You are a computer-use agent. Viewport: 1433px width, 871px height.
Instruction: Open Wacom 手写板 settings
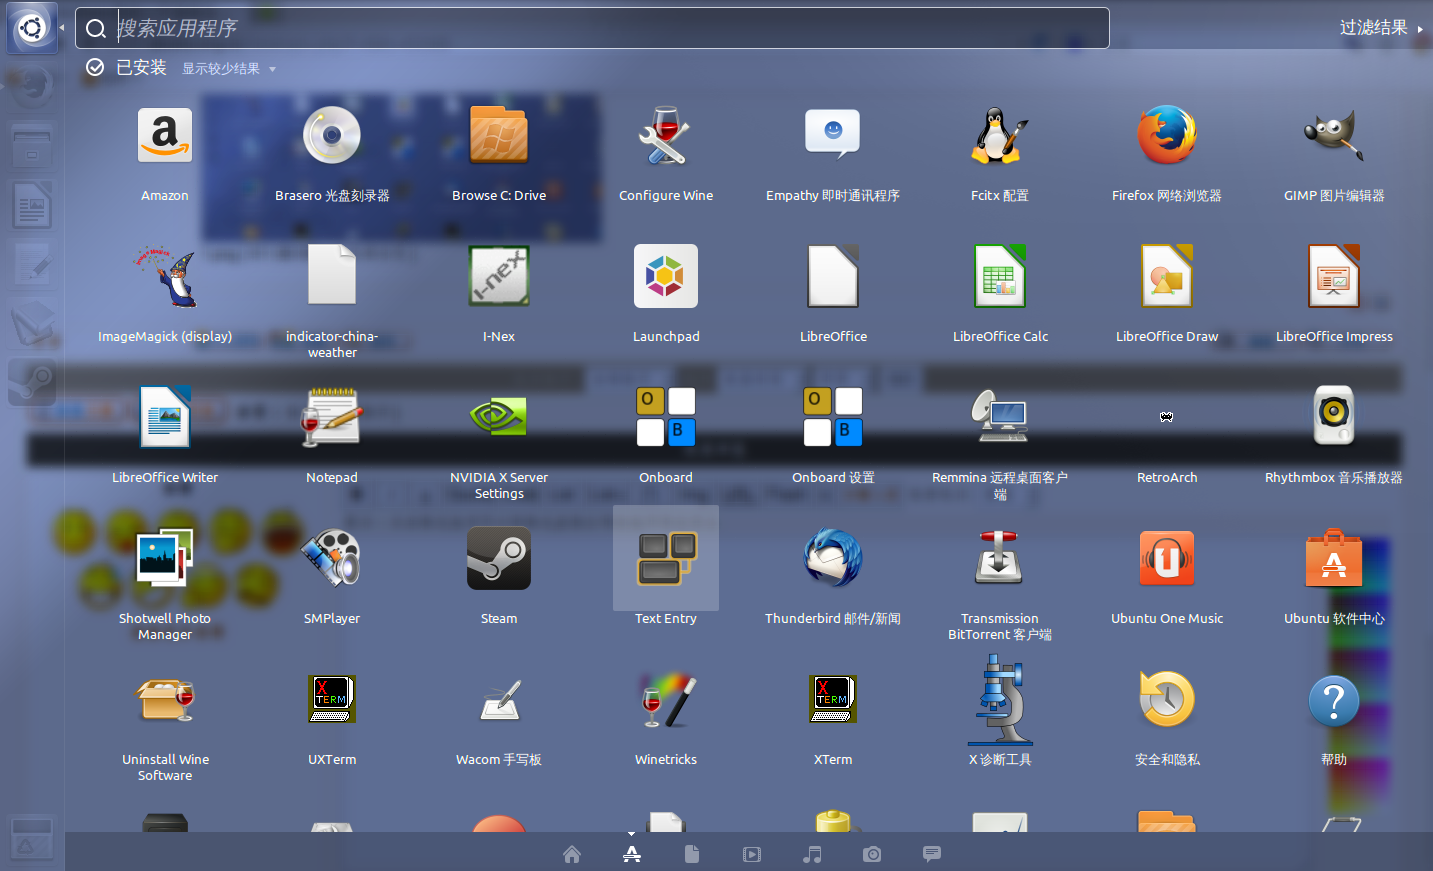point(499,700)
